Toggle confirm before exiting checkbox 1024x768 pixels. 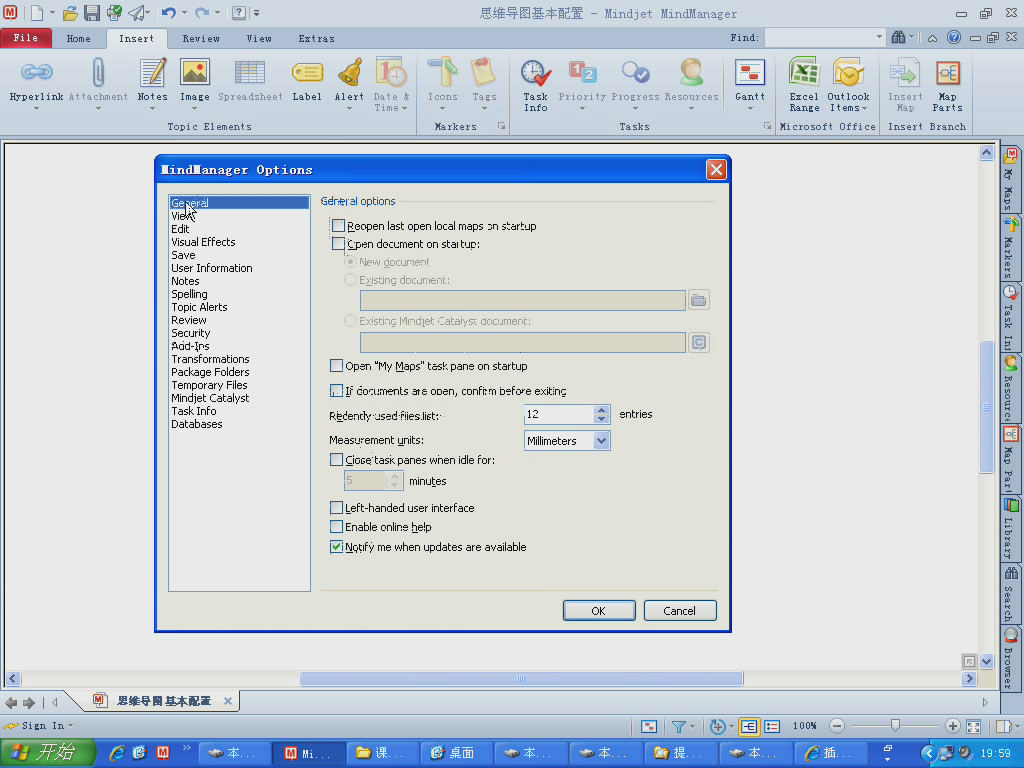click(x=336, y=391)
